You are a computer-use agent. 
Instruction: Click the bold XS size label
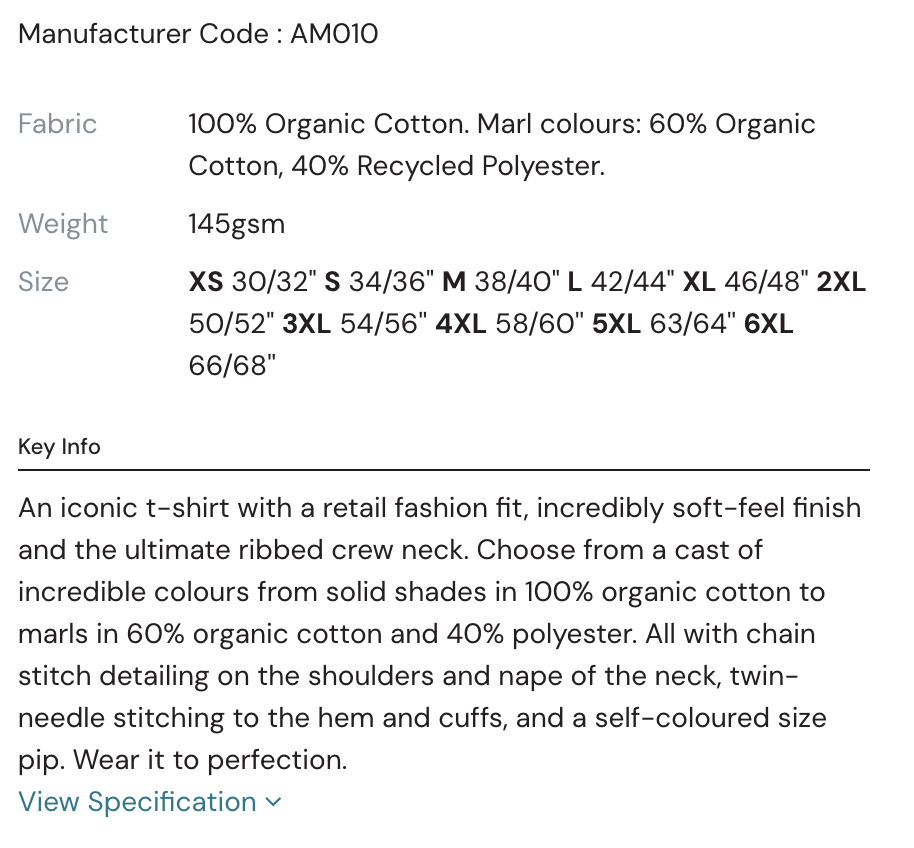206,282
